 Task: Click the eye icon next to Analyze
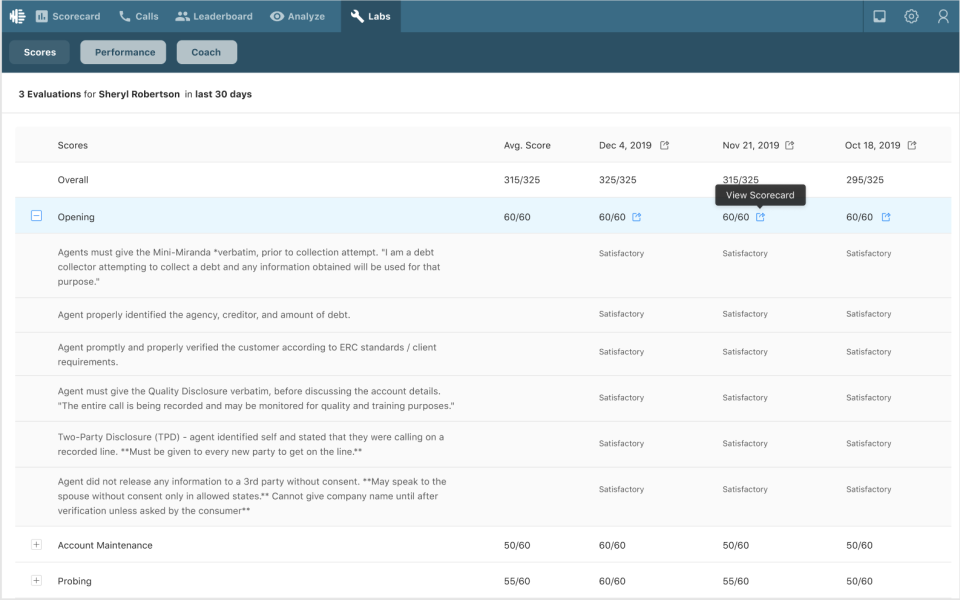[x=277, y=17]
